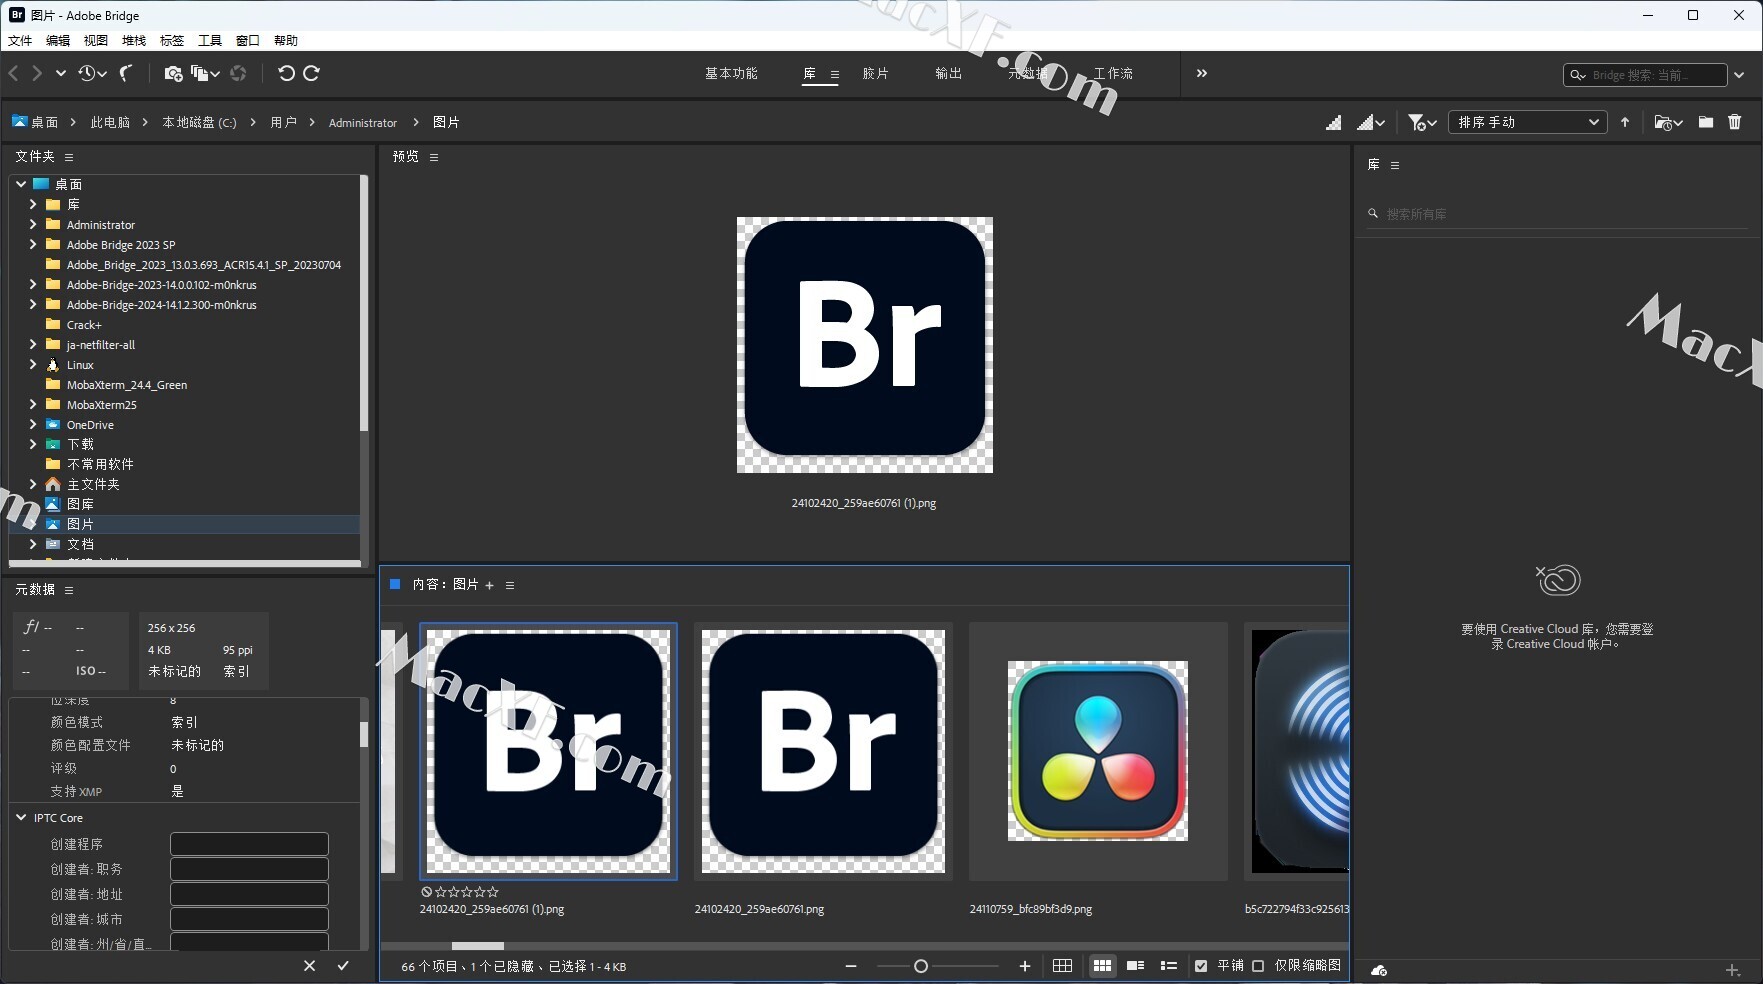
Task: Click the boomerang return icon
Action: (126, 73)
